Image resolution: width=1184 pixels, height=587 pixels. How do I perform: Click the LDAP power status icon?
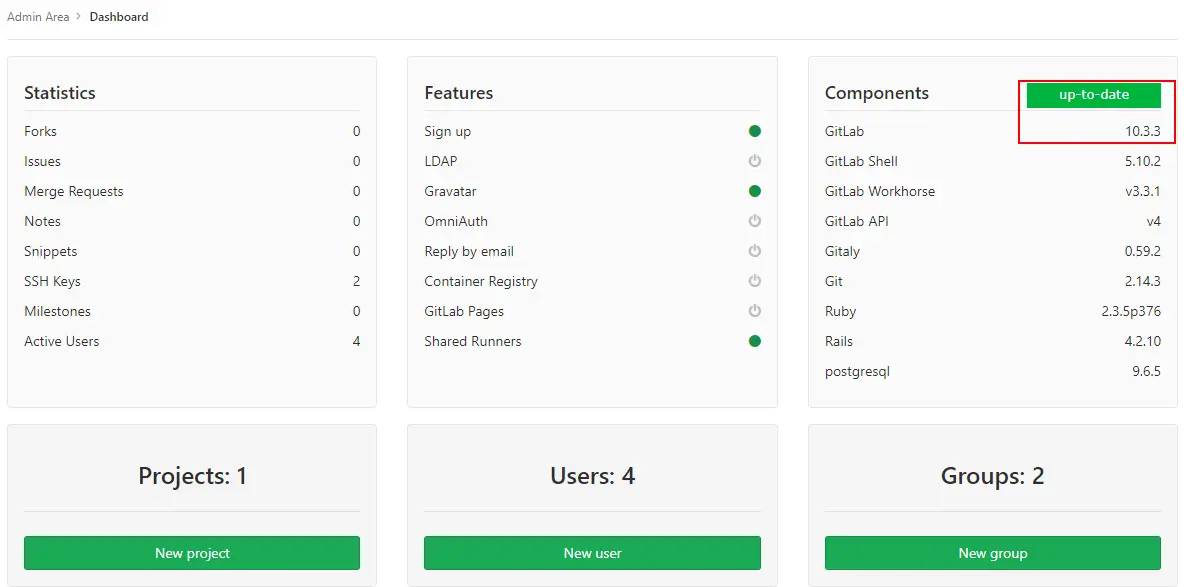[755, 161]
